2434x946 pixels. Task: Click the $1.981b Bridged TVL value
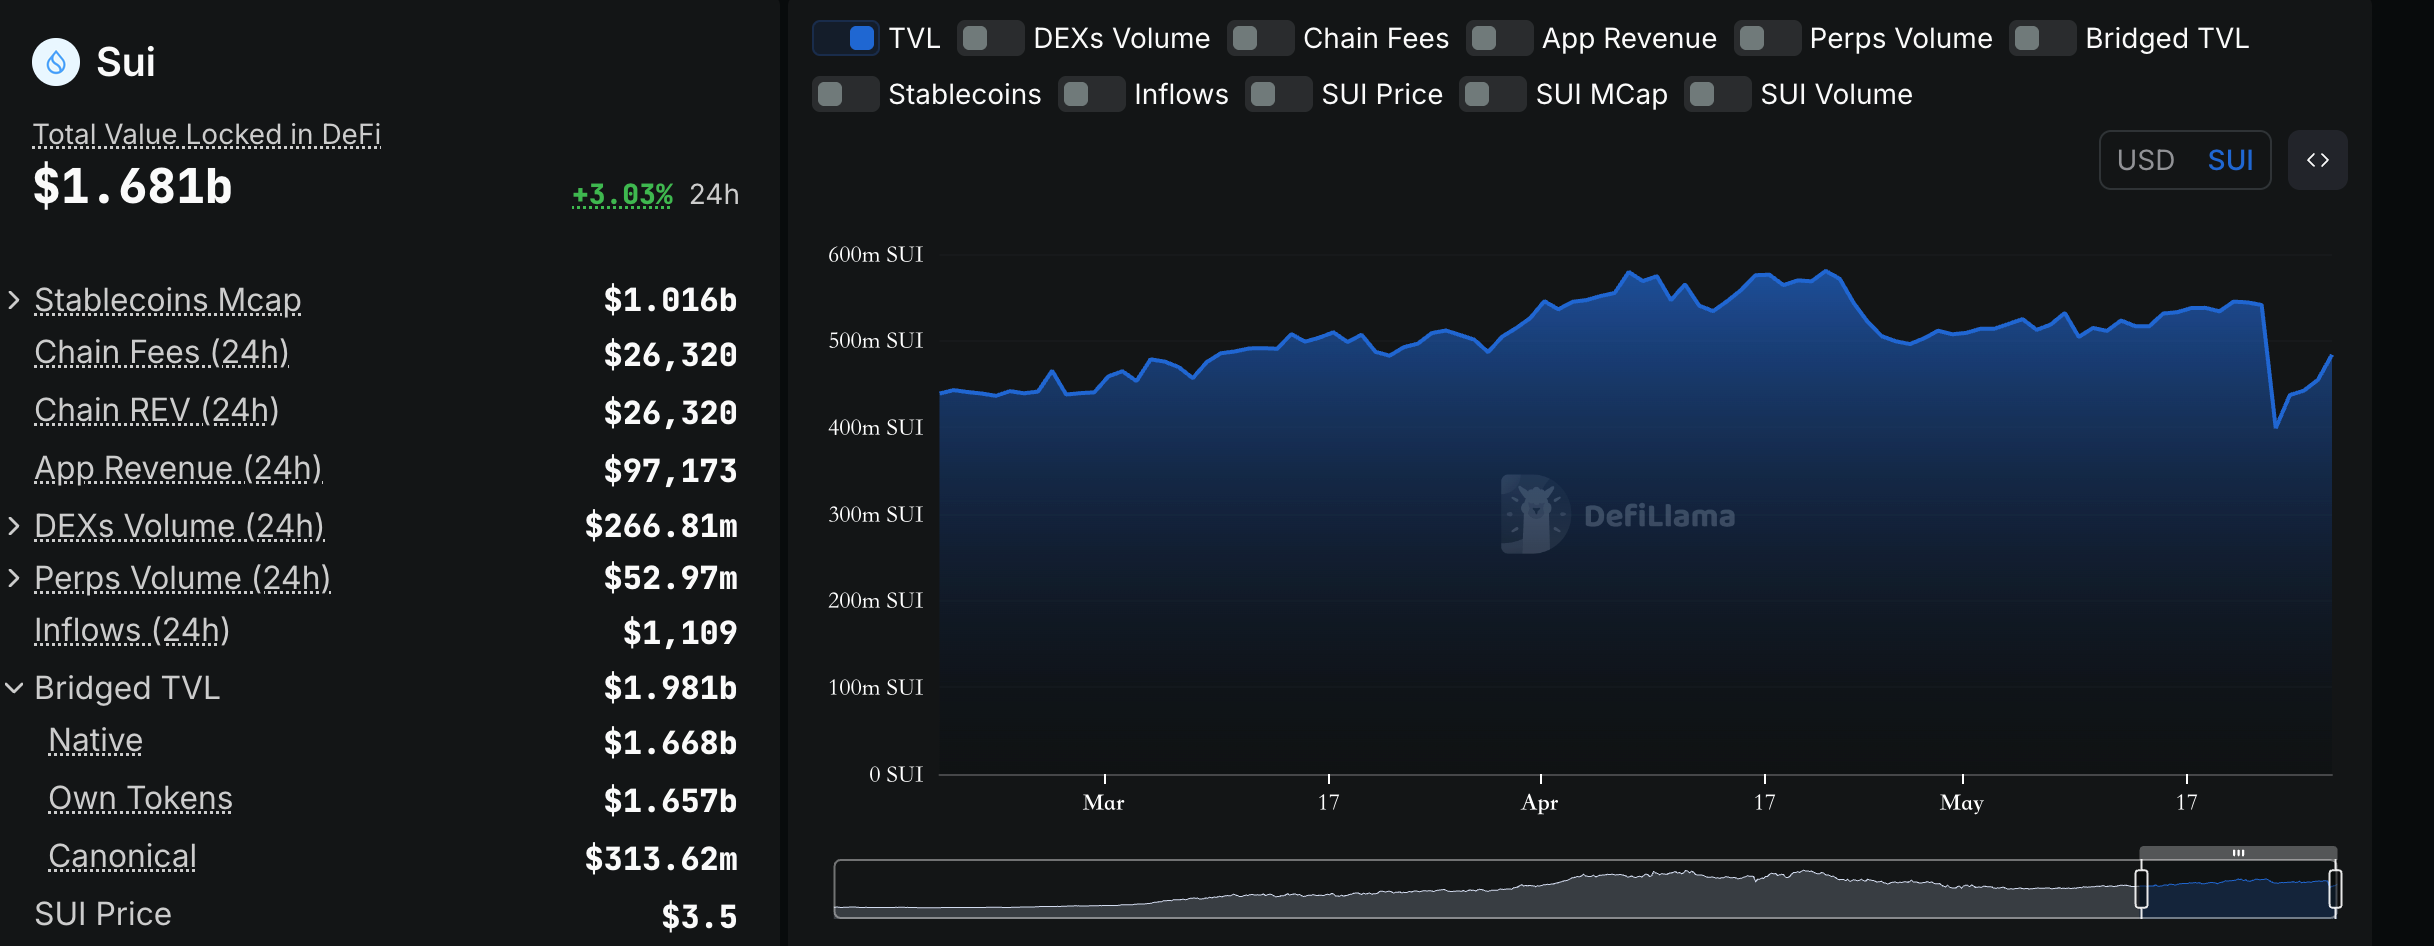[x=670, y=688]
